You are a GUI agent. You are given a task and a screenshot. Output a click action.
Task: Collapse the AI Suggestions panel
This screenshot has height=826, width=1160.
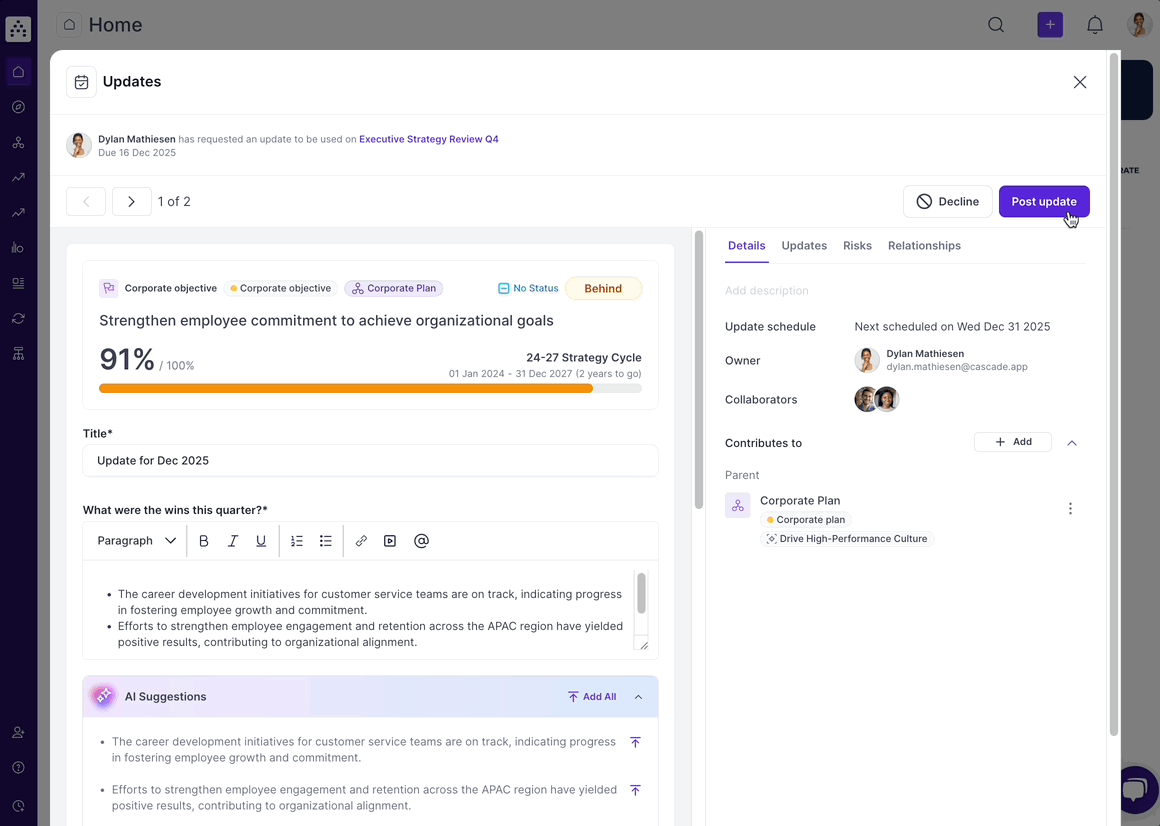(x=639, y=697)
